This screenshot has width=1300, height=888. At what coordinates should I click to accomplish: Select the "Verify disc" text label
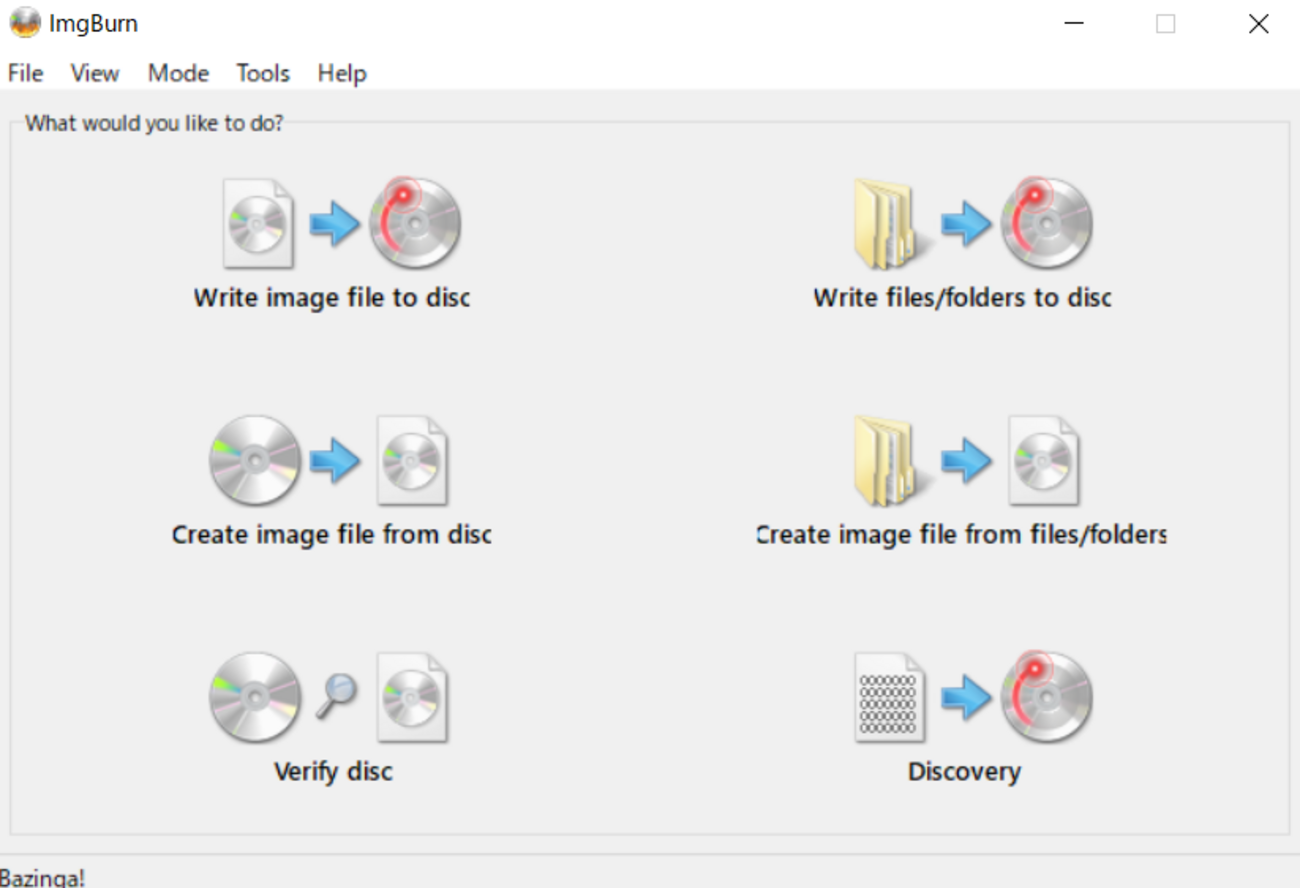(333, 772)
